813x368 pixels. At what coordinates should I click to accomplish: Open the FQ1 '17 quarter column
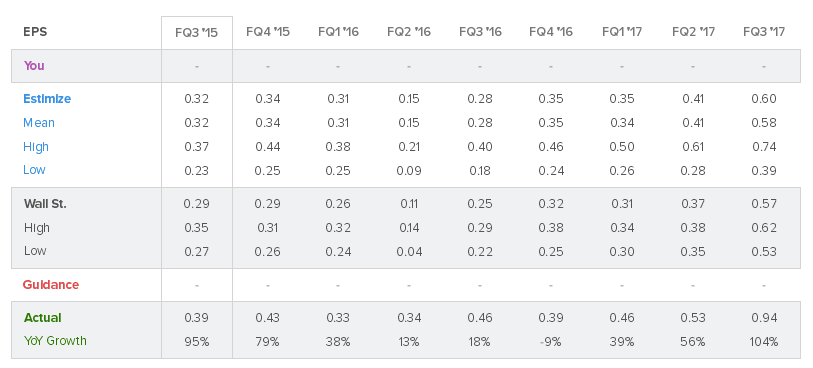click(622, 32)
